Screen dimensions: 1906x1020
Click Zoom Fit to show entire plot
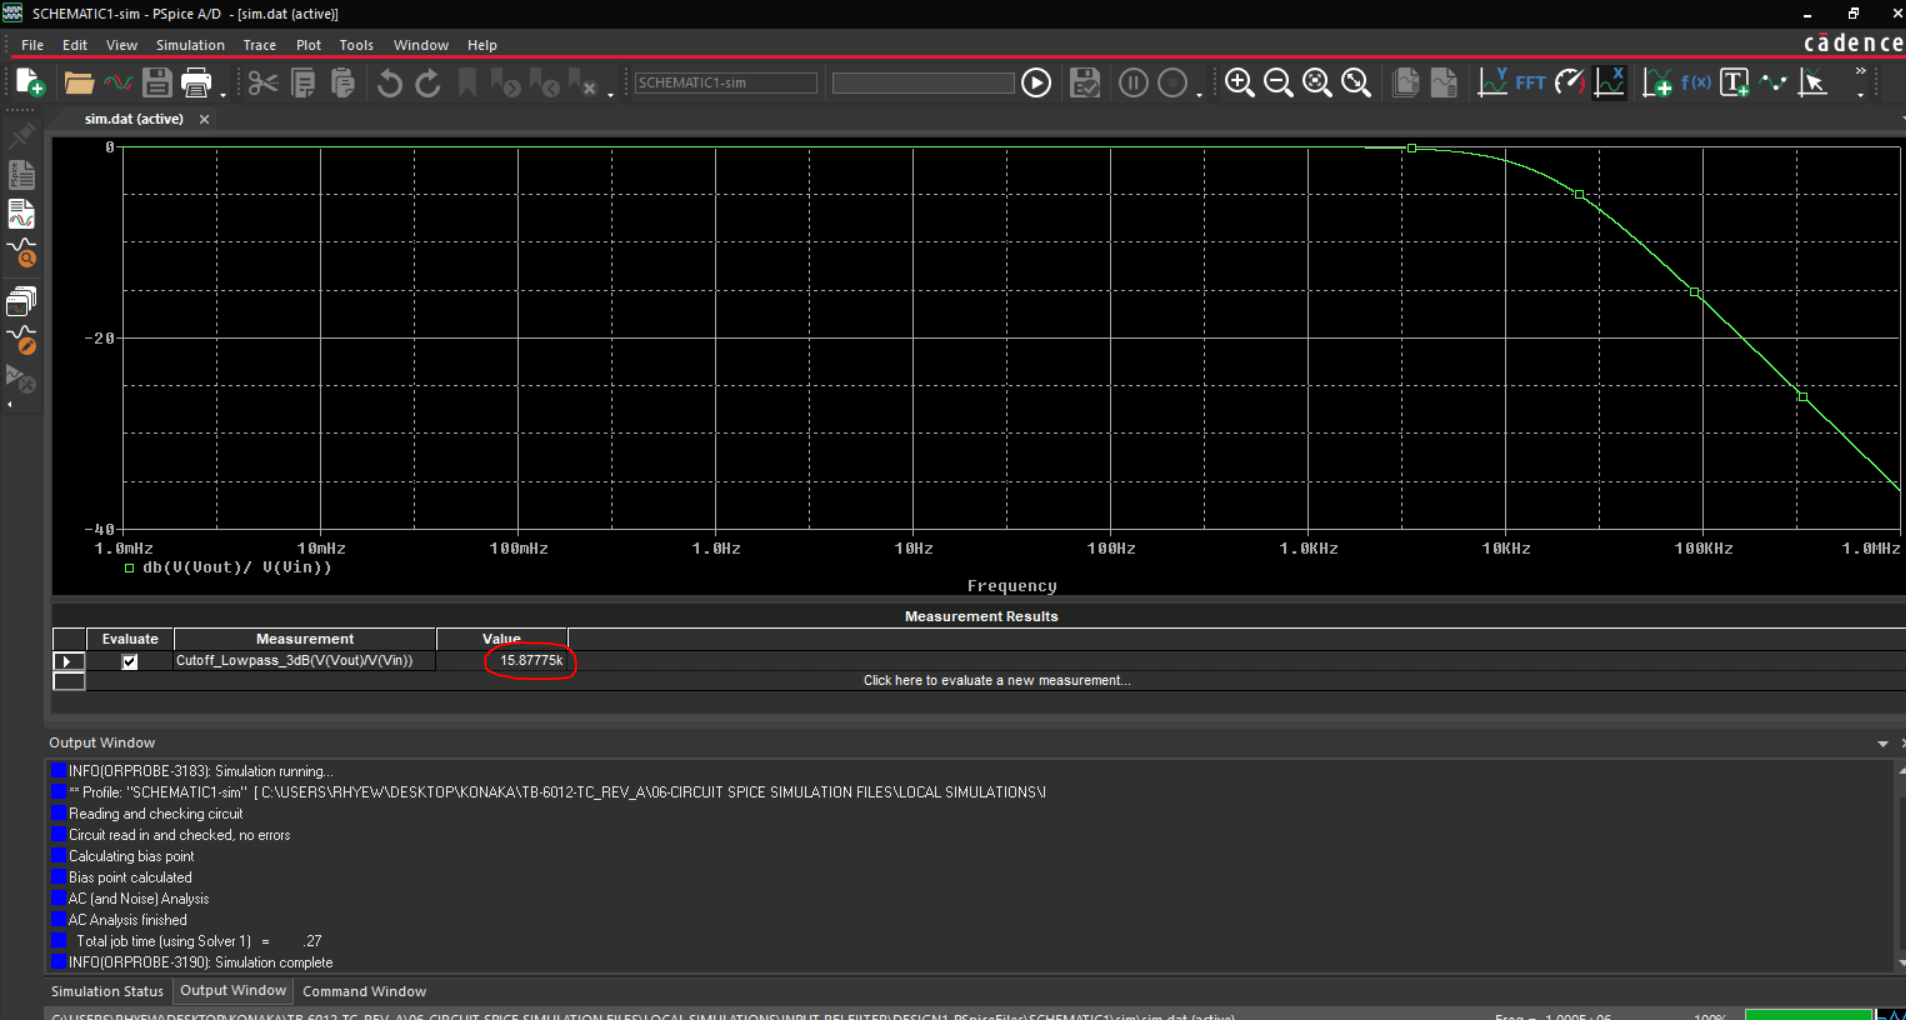(x=1356, y=82)
